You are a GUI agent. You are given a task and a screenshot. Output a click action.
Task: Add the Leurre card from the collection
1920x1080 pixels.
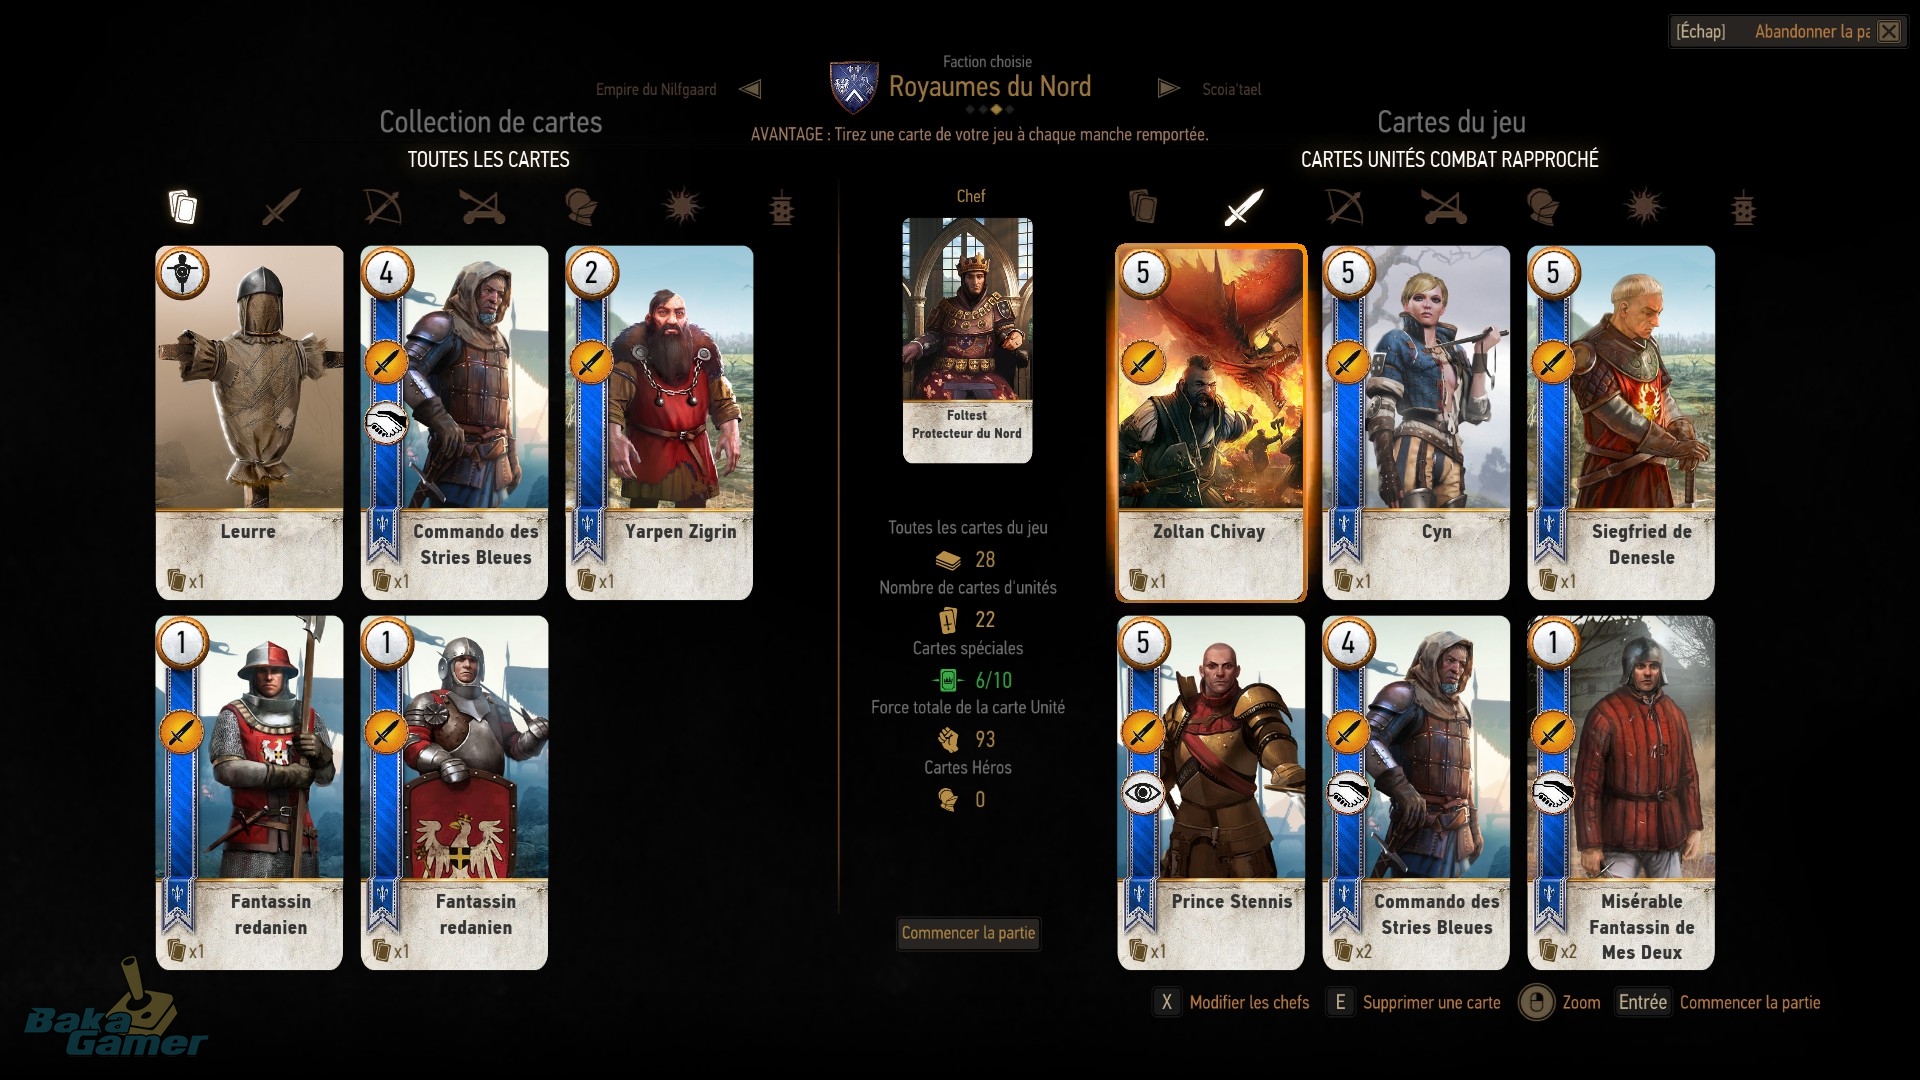(249, 423)
